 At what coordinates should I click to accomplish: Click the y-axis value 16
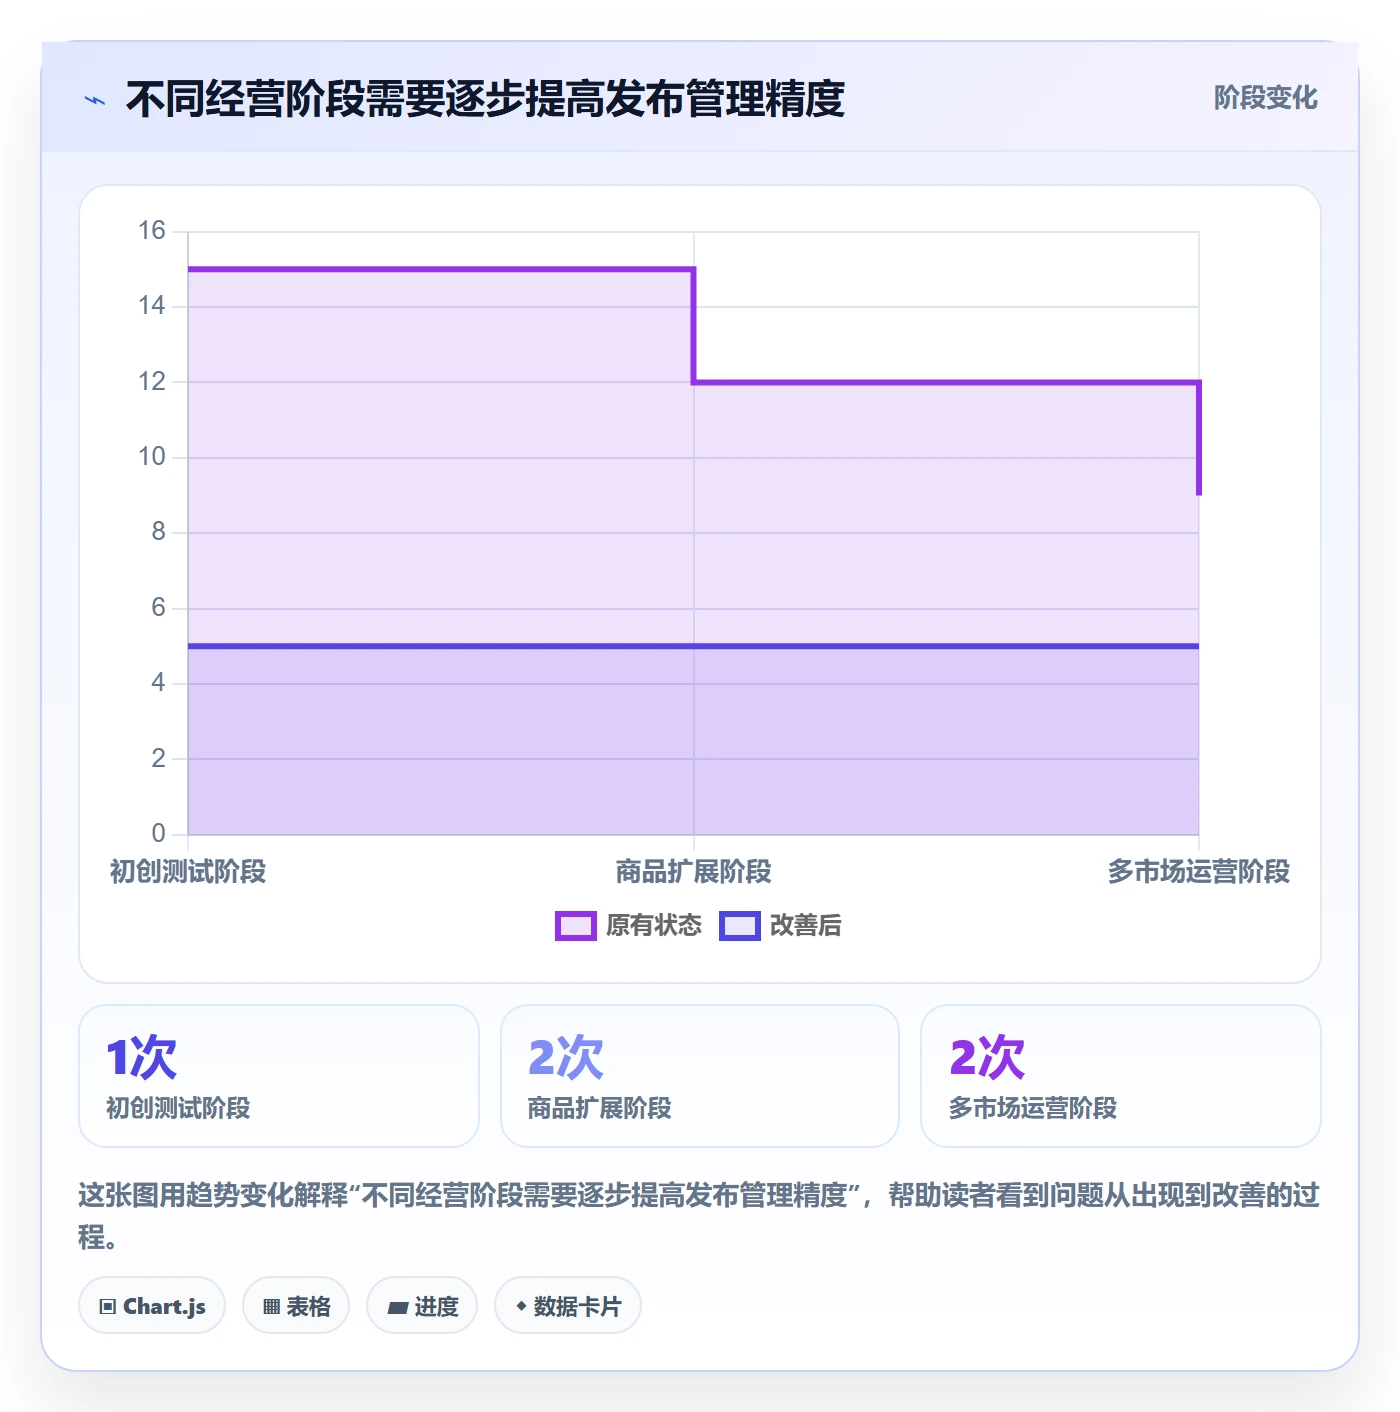(152, 231)
